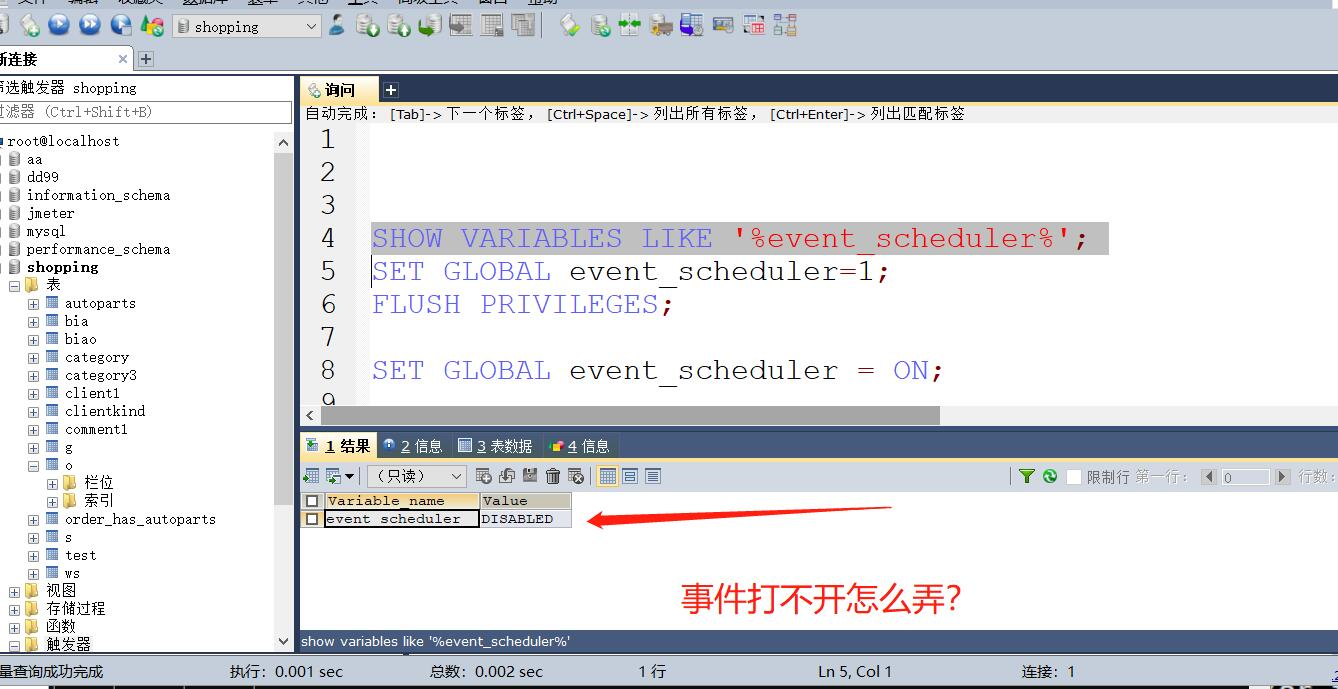Click the green refresh results icon
This screenshot has height=689, width=1338.
(1049, 476)
